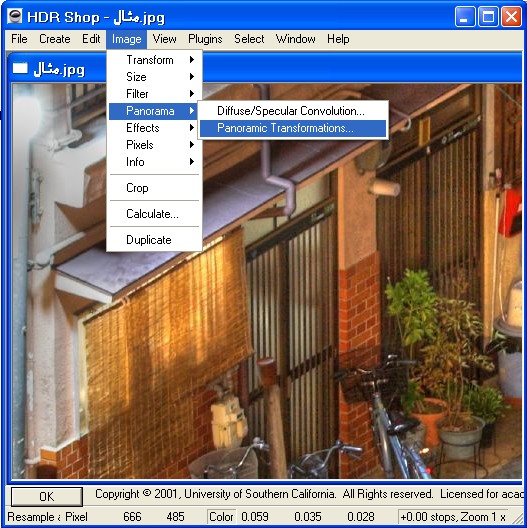Open the Info submenu

pos(155,162)
